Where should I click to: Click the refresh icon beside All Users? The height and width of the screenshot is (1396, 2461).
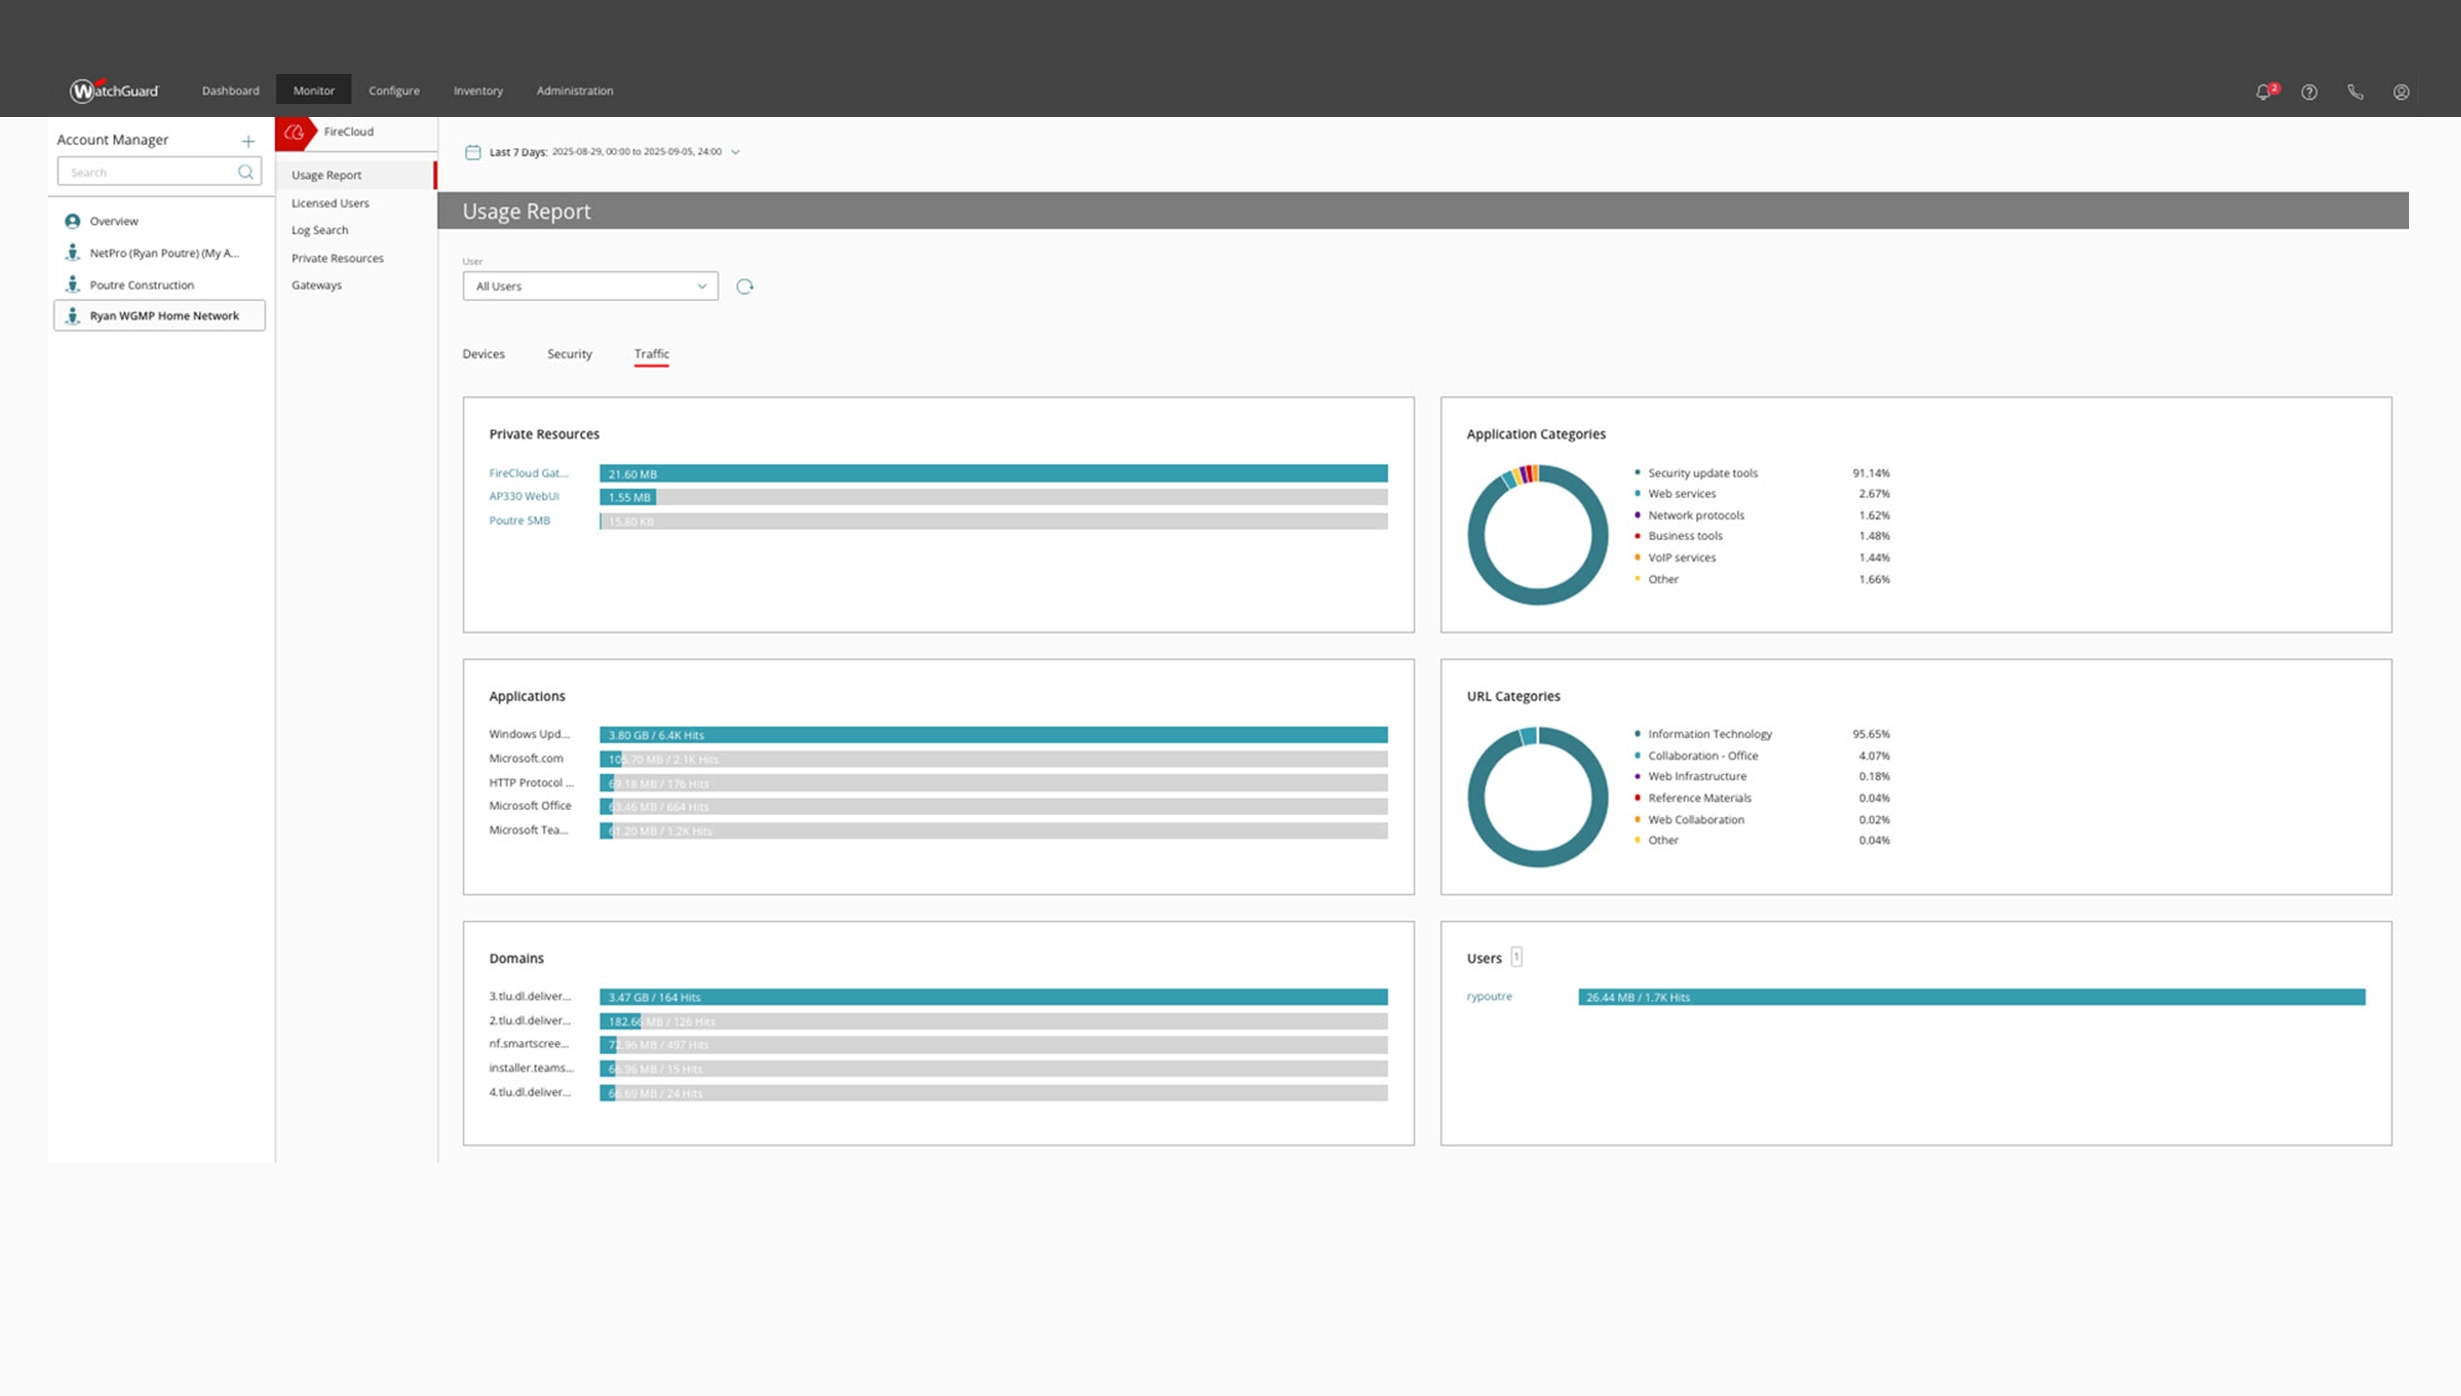pos(744,287)
